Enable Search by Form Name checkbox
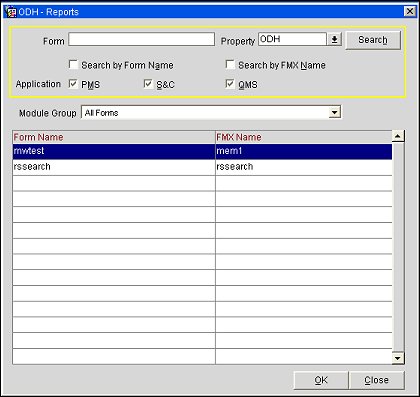The width and height of the screenshot is (420, 397). 73,64
